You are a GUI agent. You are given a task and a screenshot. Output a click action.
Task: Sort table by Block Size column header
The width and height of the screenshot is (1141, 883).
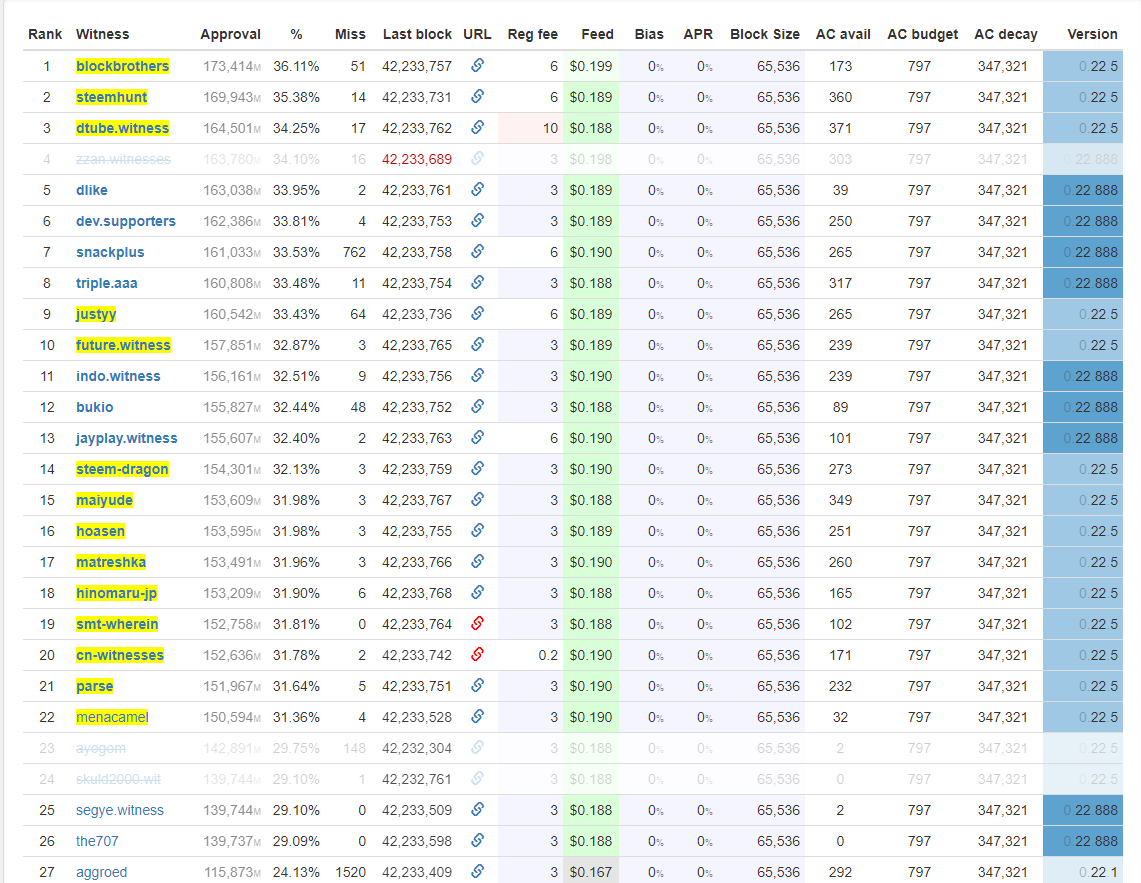765,34
